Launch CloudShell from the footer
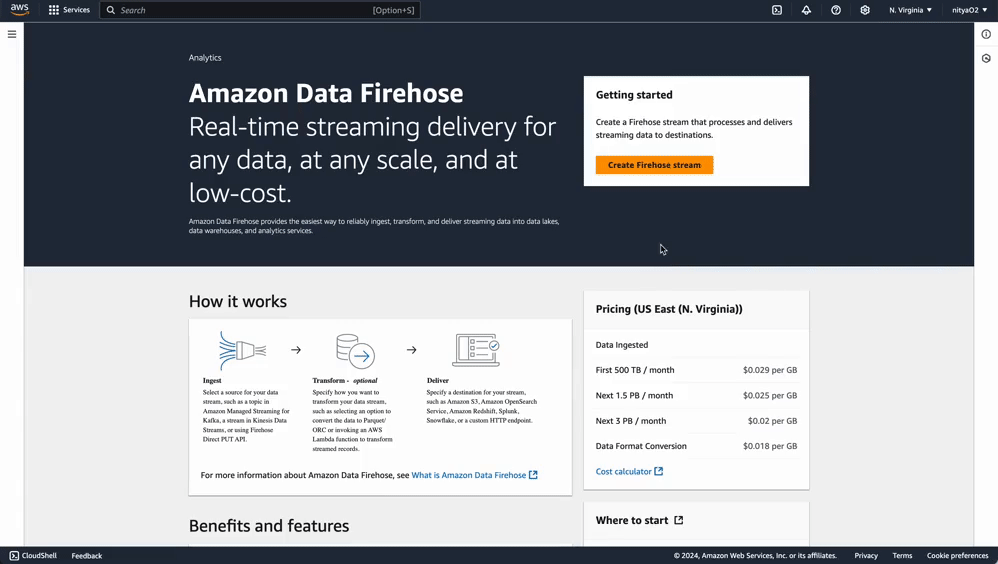This screenshot has height=564, width=998. tap(33, 555)
